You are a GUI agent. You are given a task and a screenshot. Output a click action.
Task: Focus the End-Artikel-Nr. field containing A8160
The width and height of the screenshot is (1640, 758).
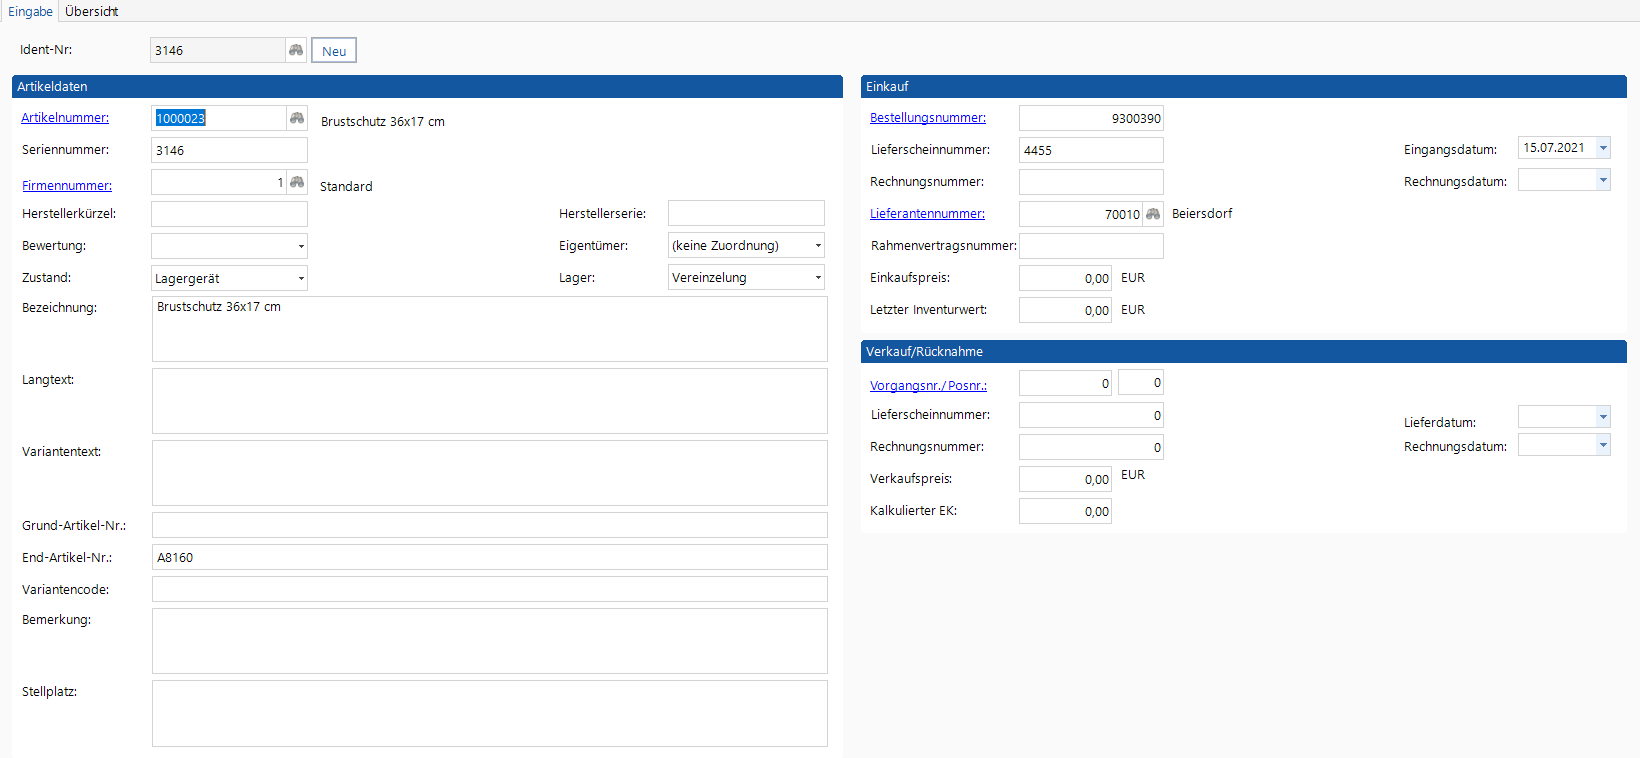489,557
